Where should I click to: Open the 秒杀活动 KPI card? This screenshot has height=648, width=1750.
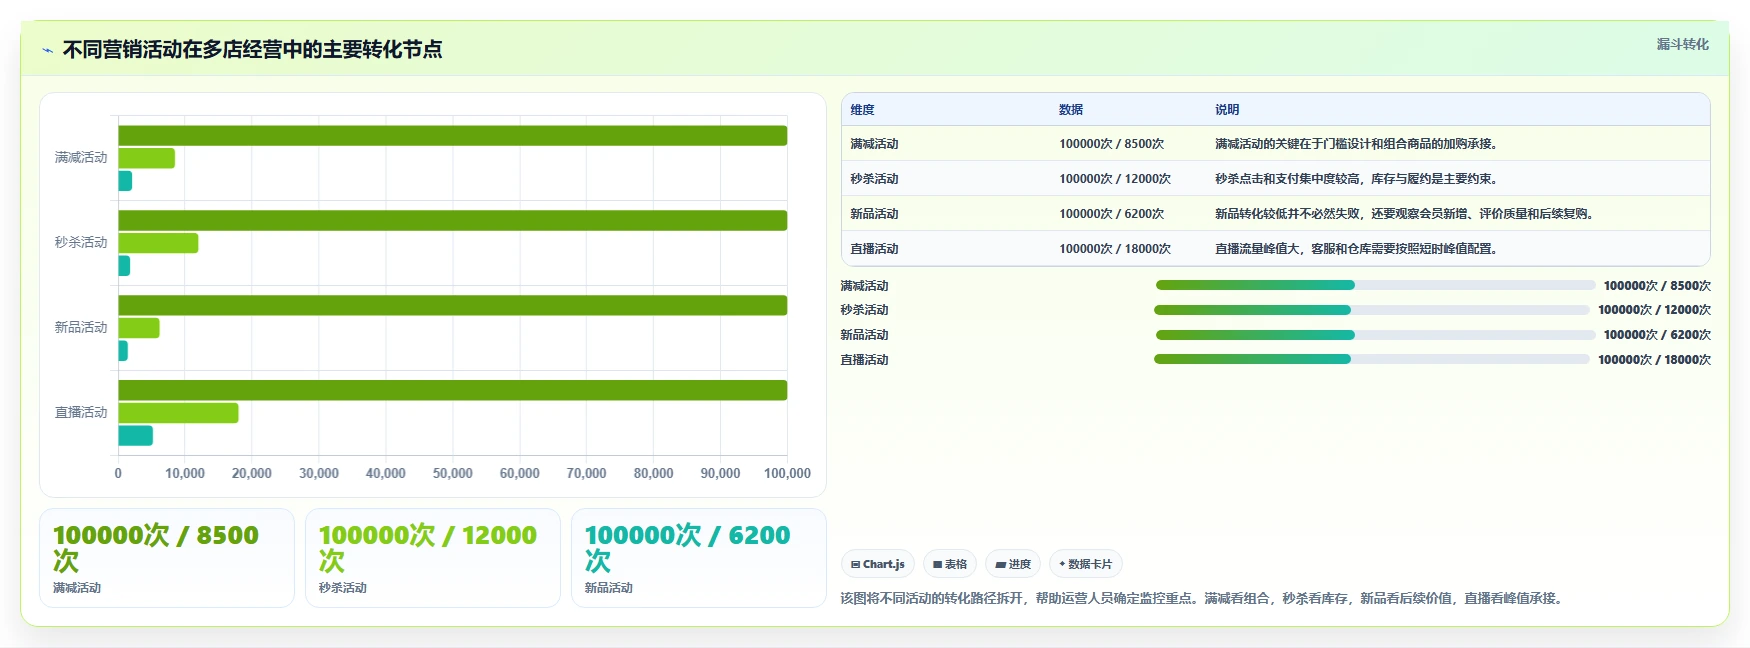pyautogui.click(x=433, y=558)
